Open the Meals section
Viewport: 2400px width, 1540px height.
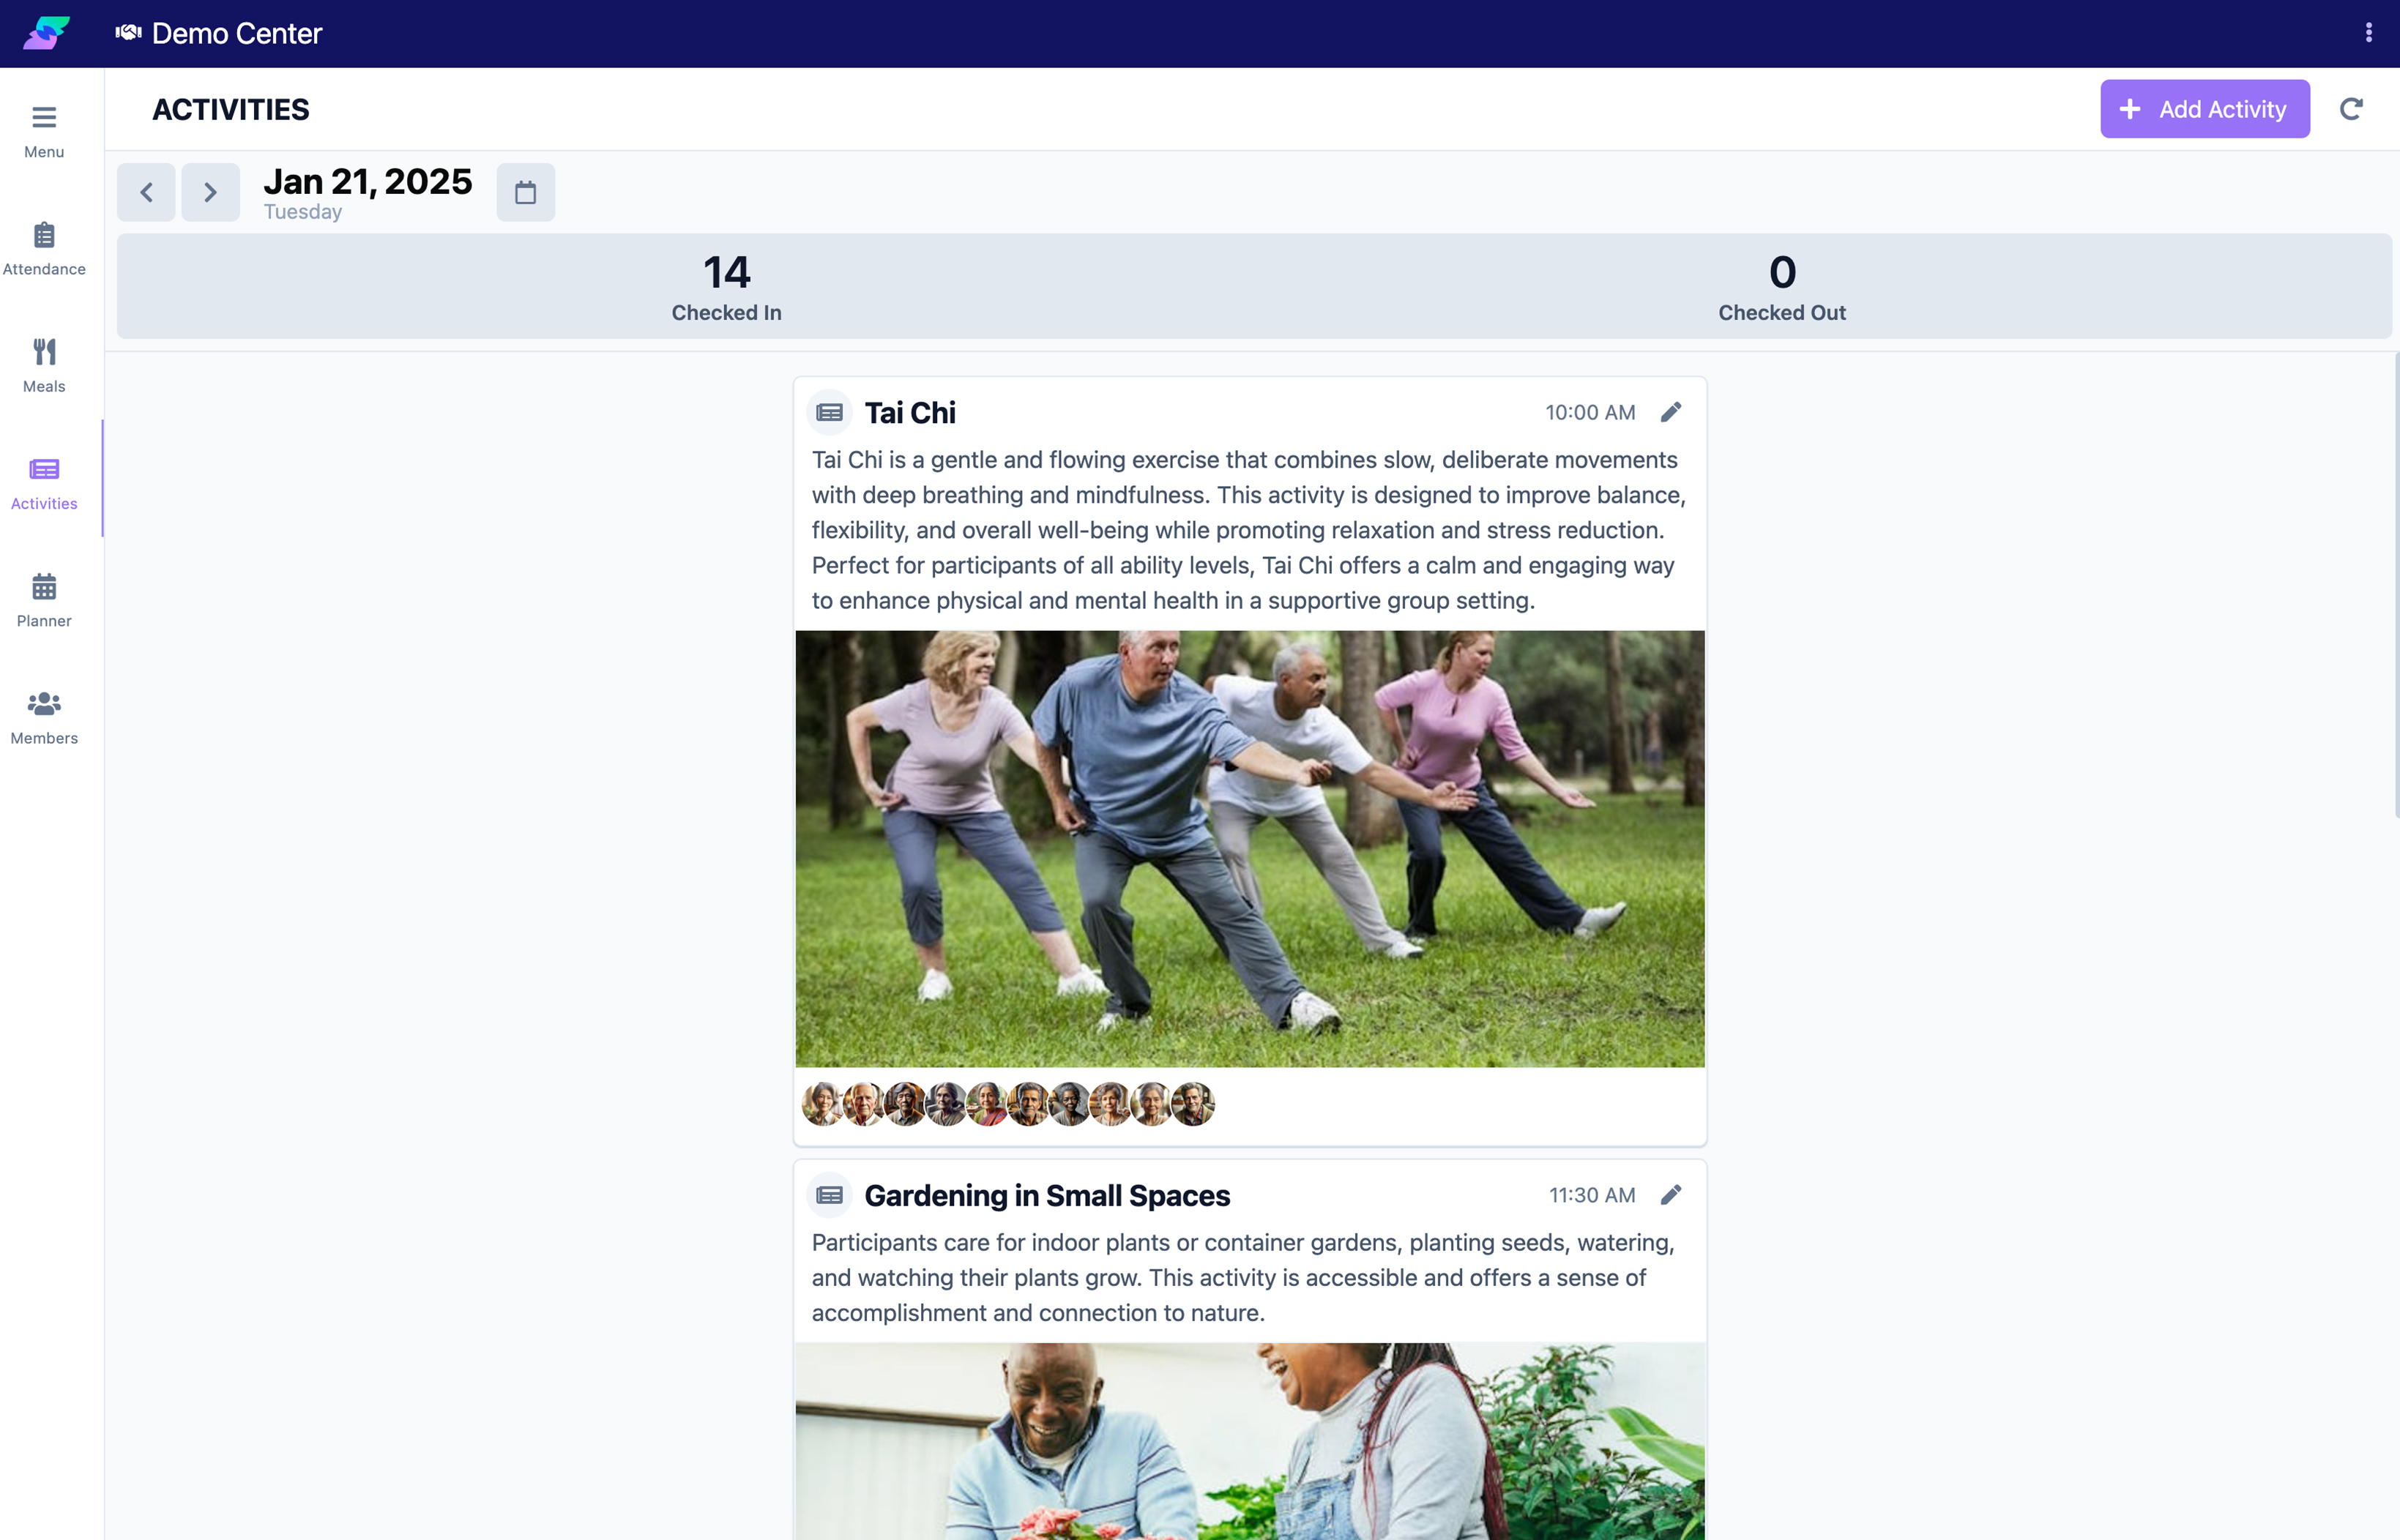click(44, 366)
